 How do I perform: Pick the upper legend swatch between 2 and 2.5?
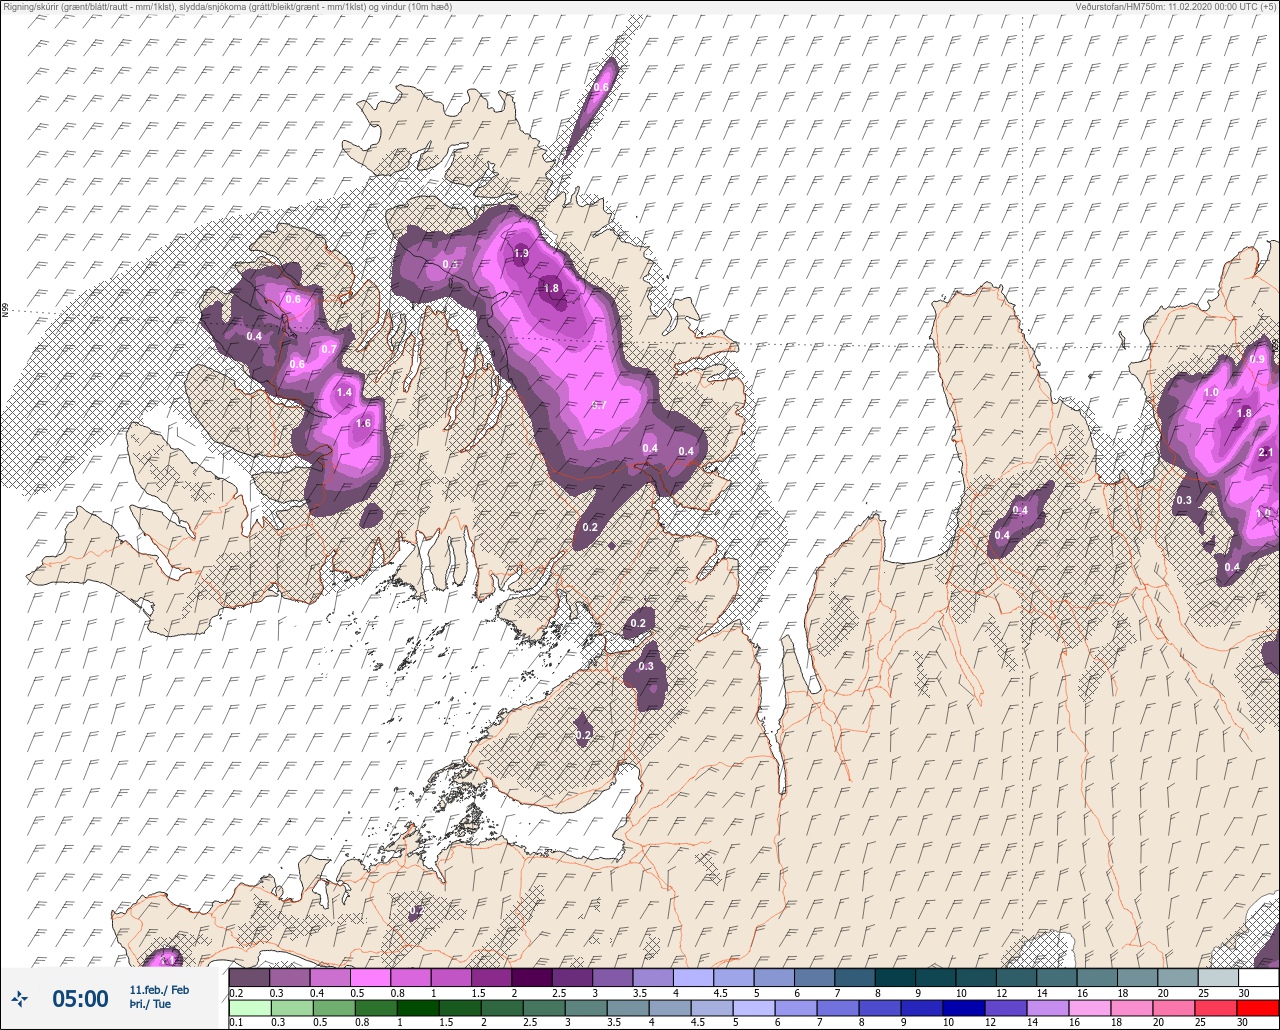(532, 977)
